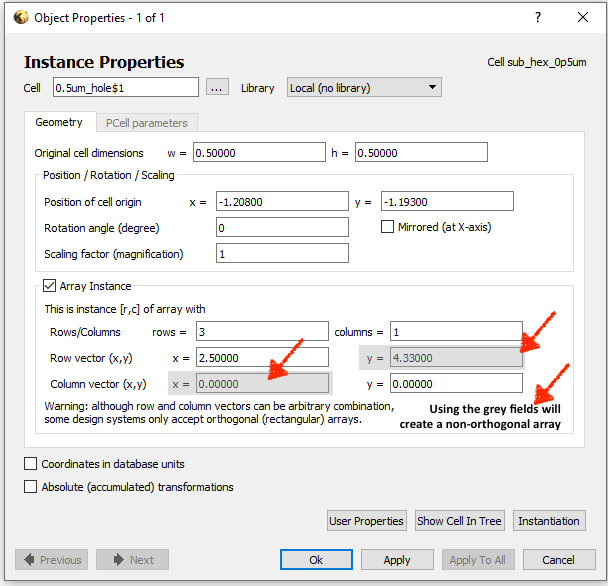The image size is (608, 586).
Task: Switch to the Geometry tab
Action: [59, 122]
